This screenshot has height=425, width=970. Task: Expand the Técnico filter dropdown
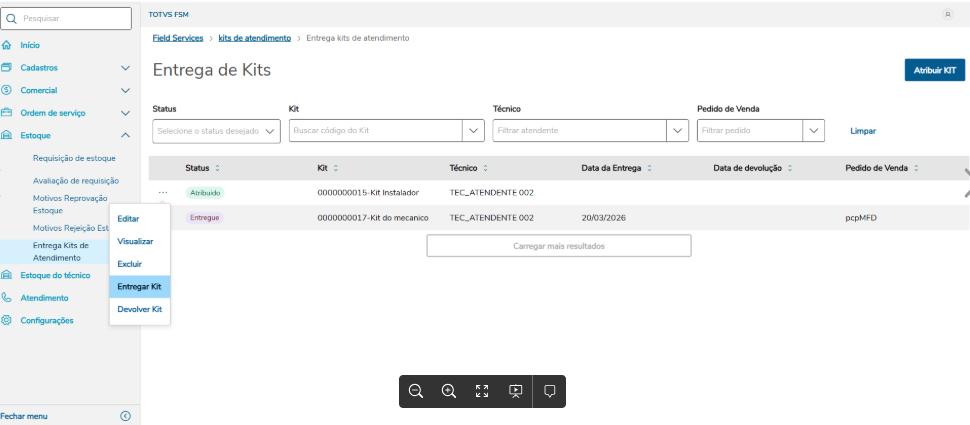click(x=678, y=131)
